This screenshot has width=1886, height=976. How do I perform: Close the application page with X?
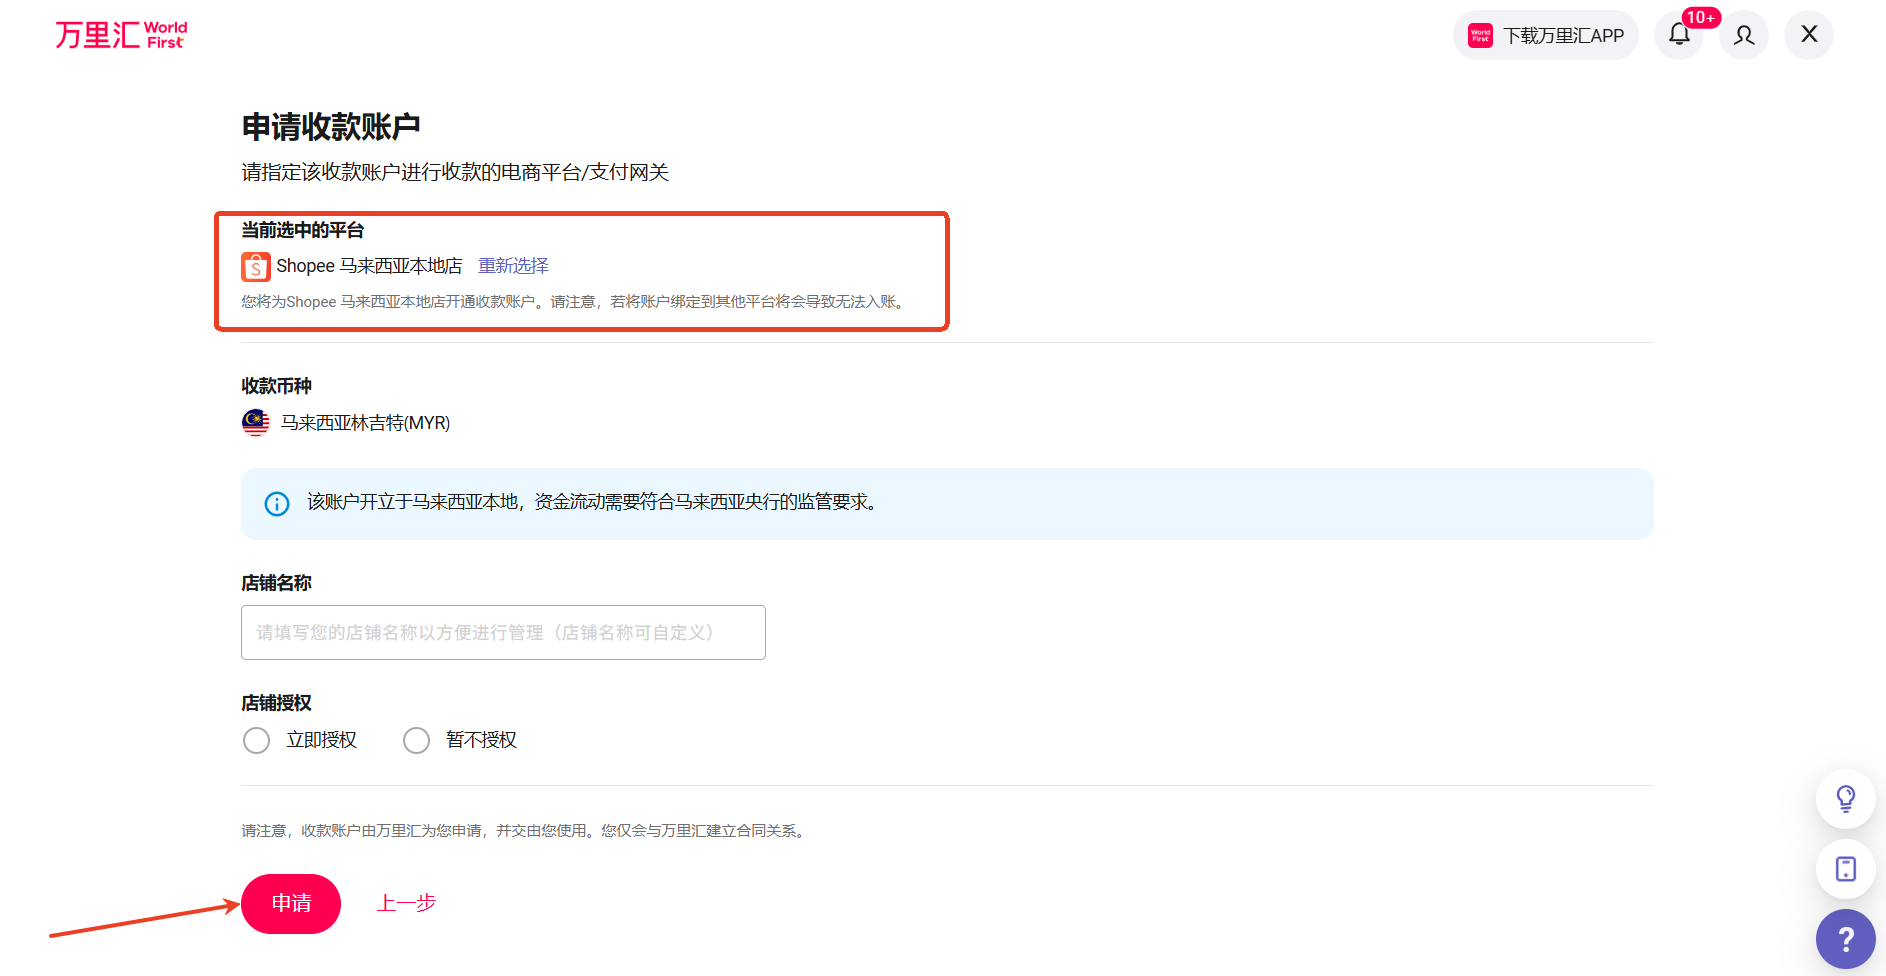1809,35
